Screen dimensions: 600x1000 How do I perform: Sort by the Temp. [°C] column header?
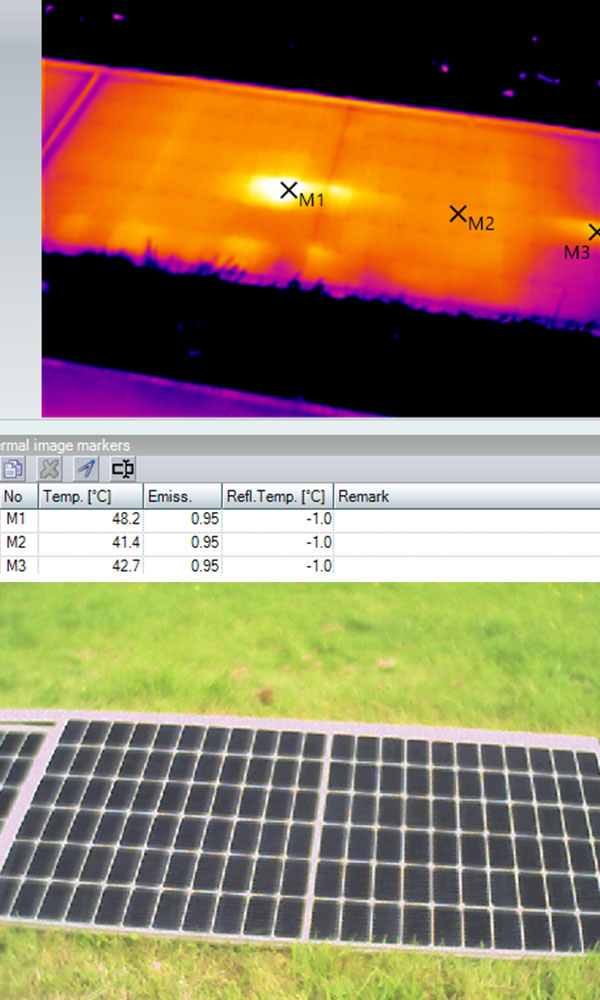click(91, 496)
